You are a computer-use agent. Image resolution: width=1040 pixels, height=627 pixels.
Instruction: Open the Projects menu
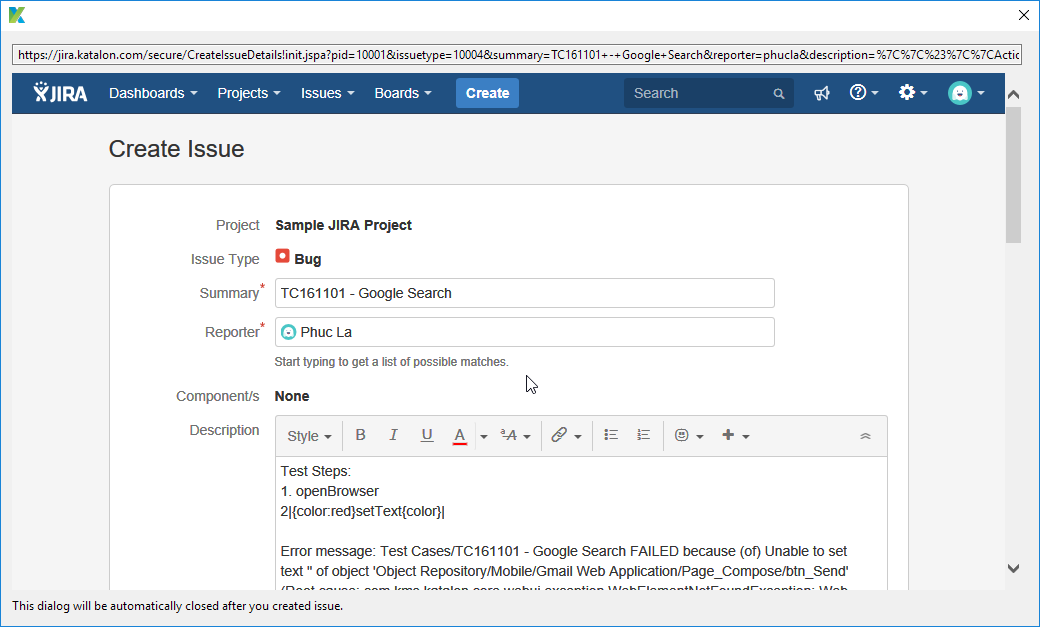(249, 93)
